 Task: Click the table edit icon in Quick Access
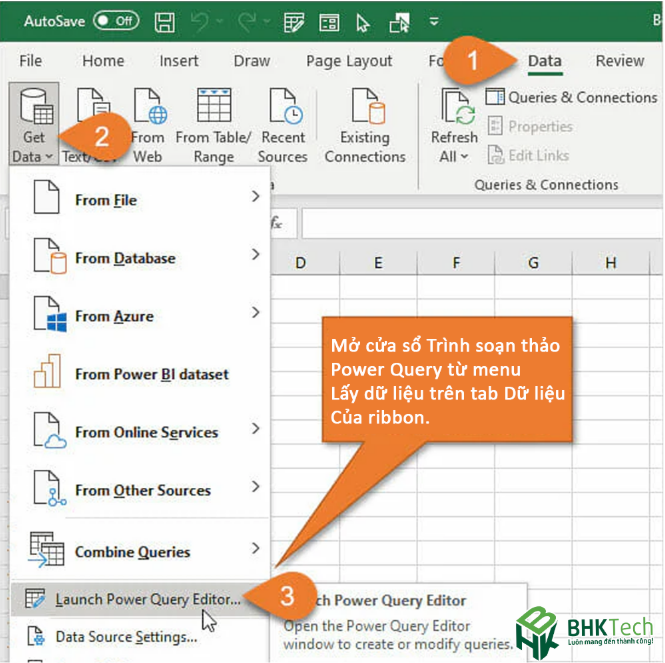(293, 22)
